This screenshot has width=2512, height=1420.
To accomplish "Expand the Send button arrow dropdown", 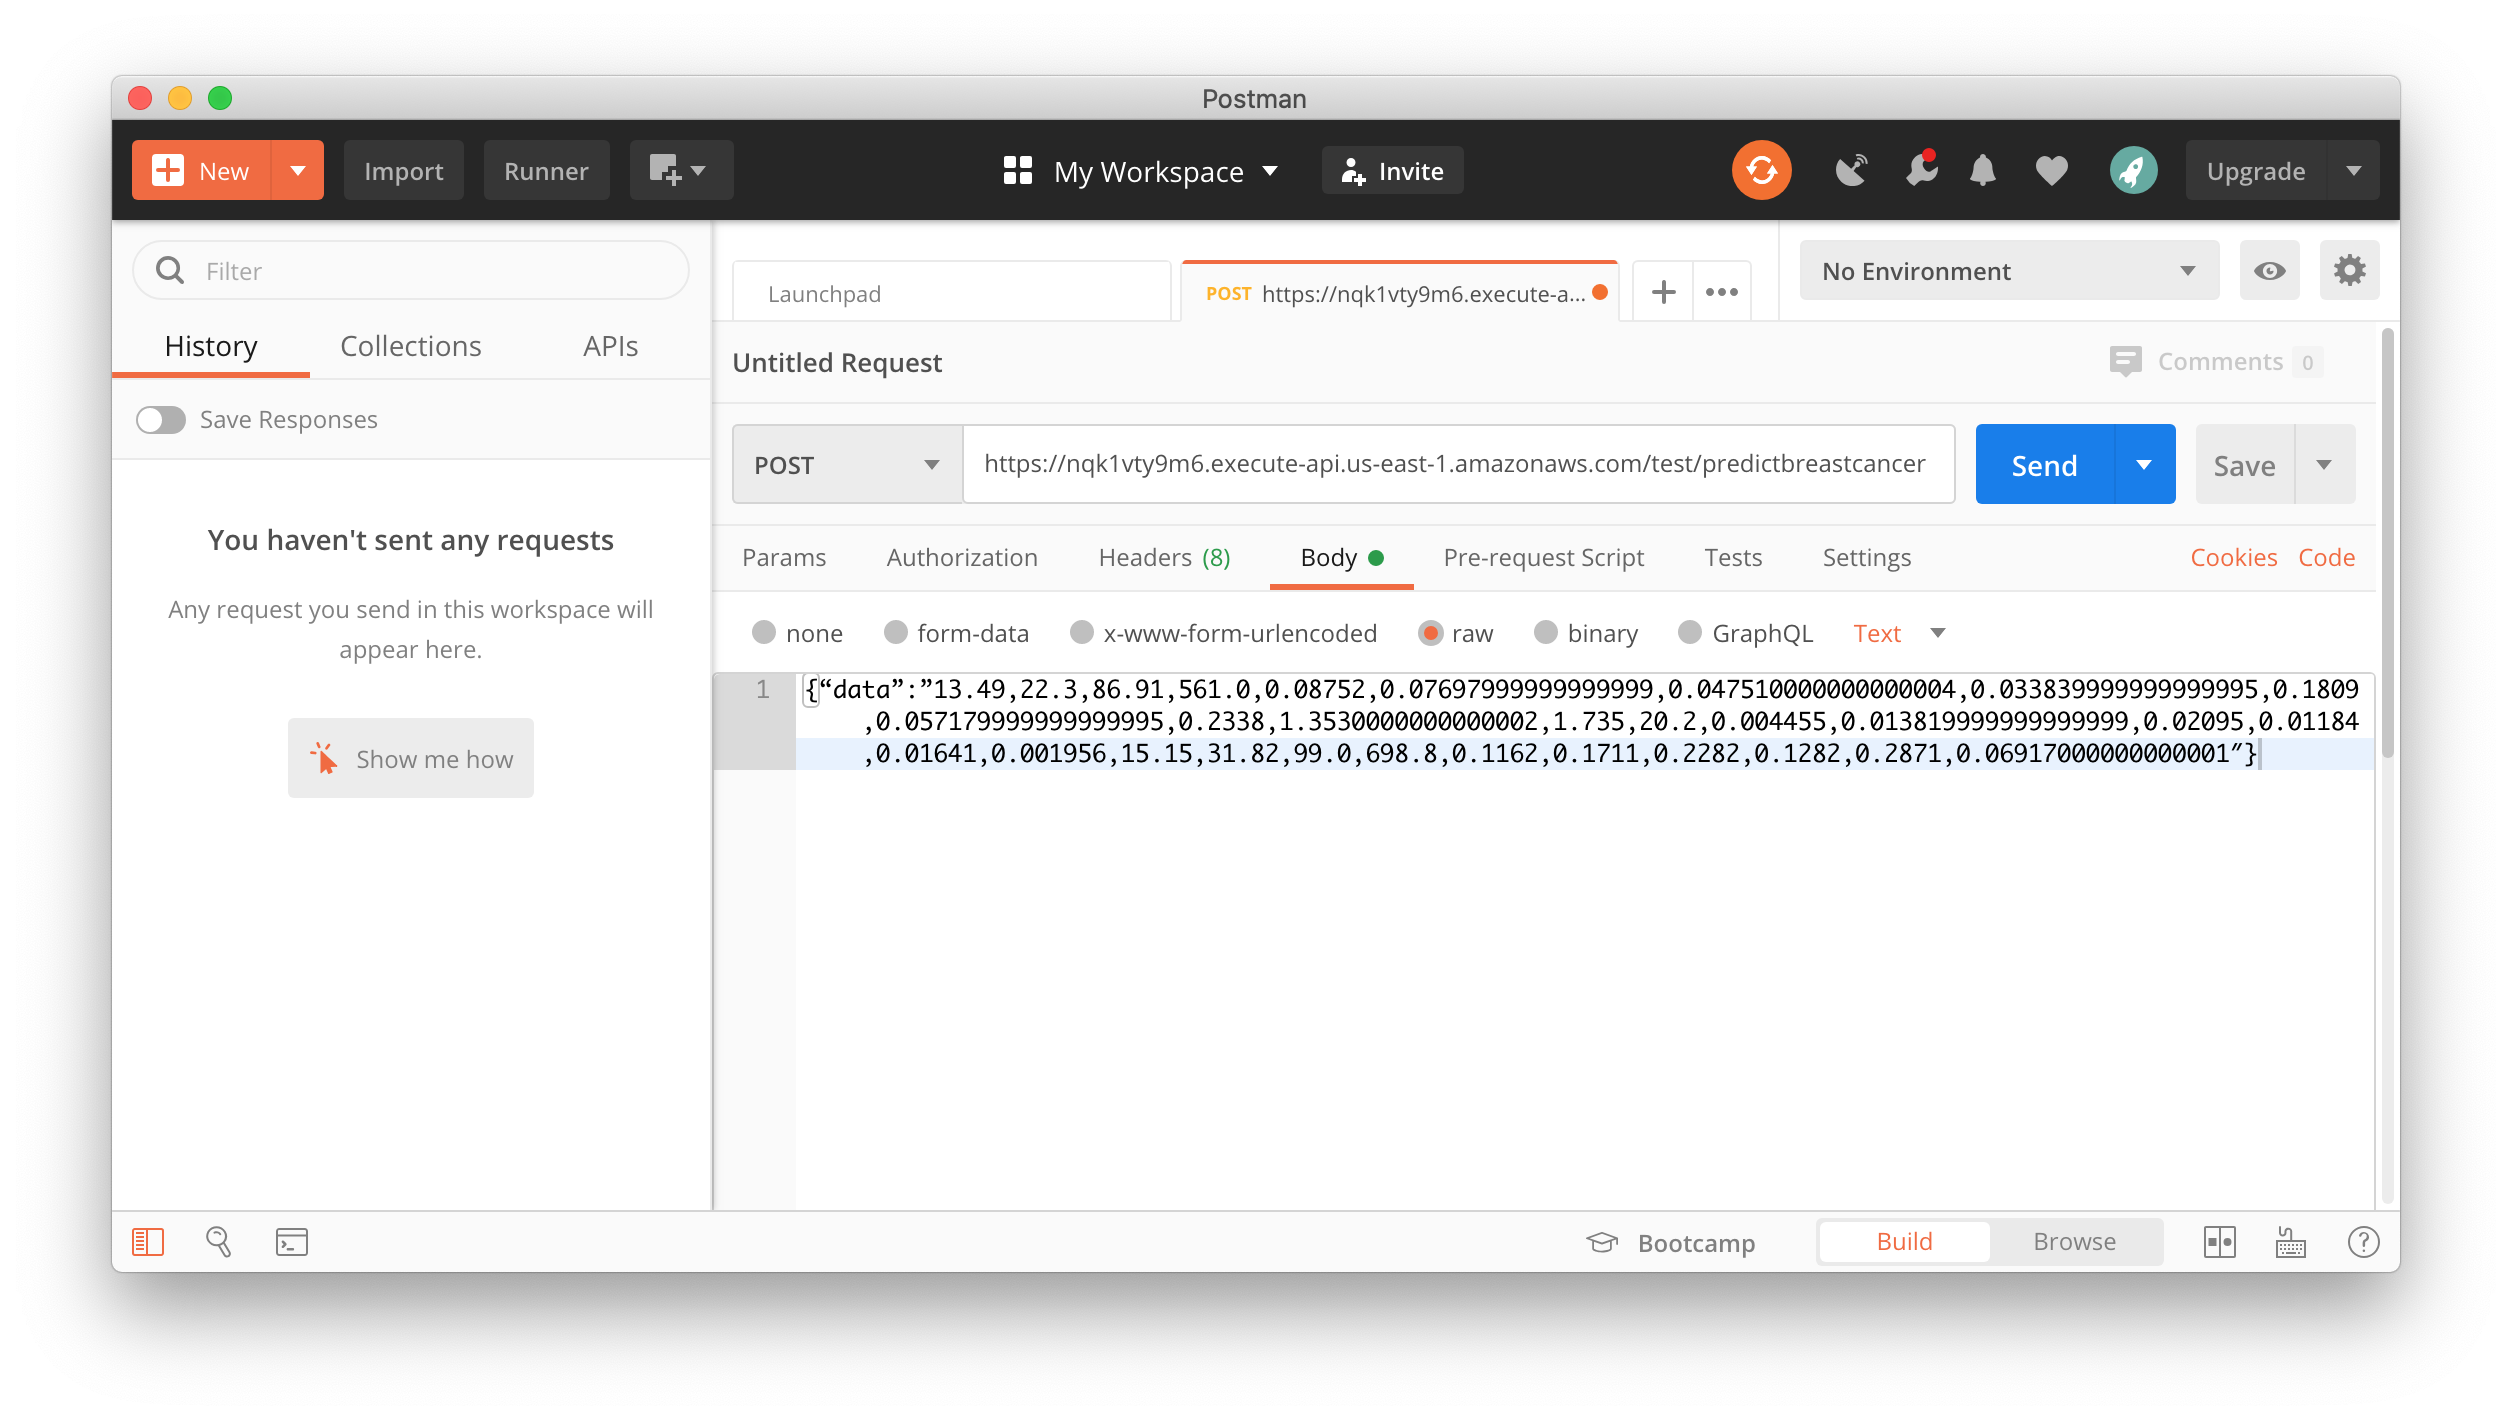I will 2144,465.
